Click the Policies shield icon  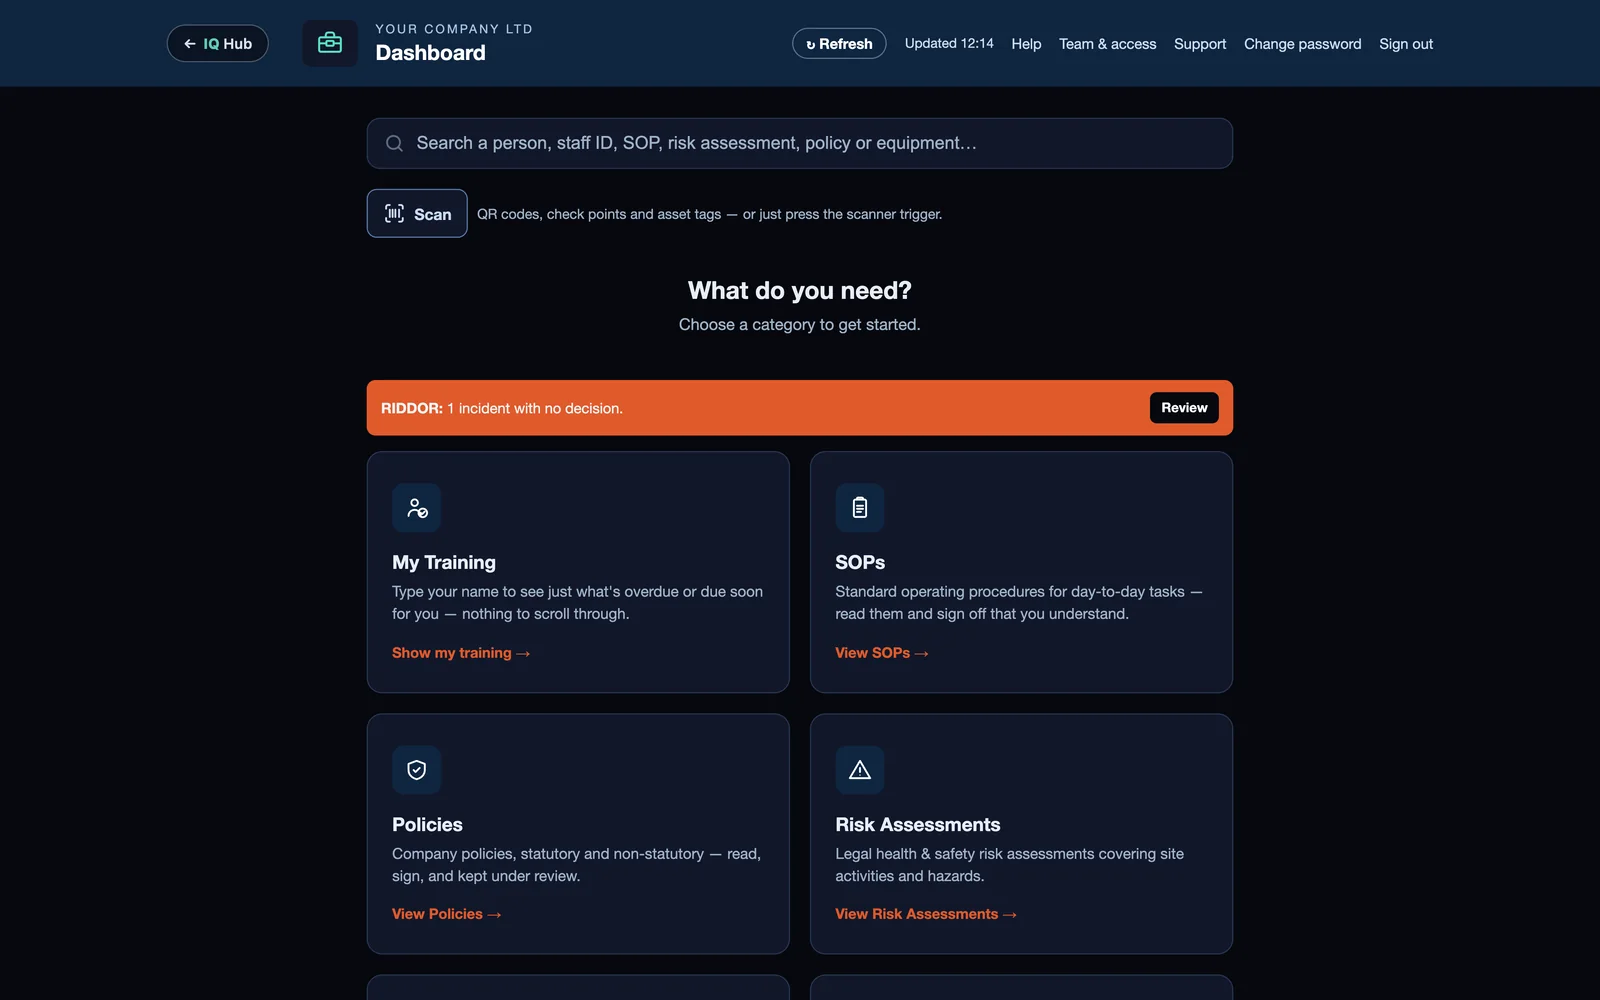(x=417, y=770)
